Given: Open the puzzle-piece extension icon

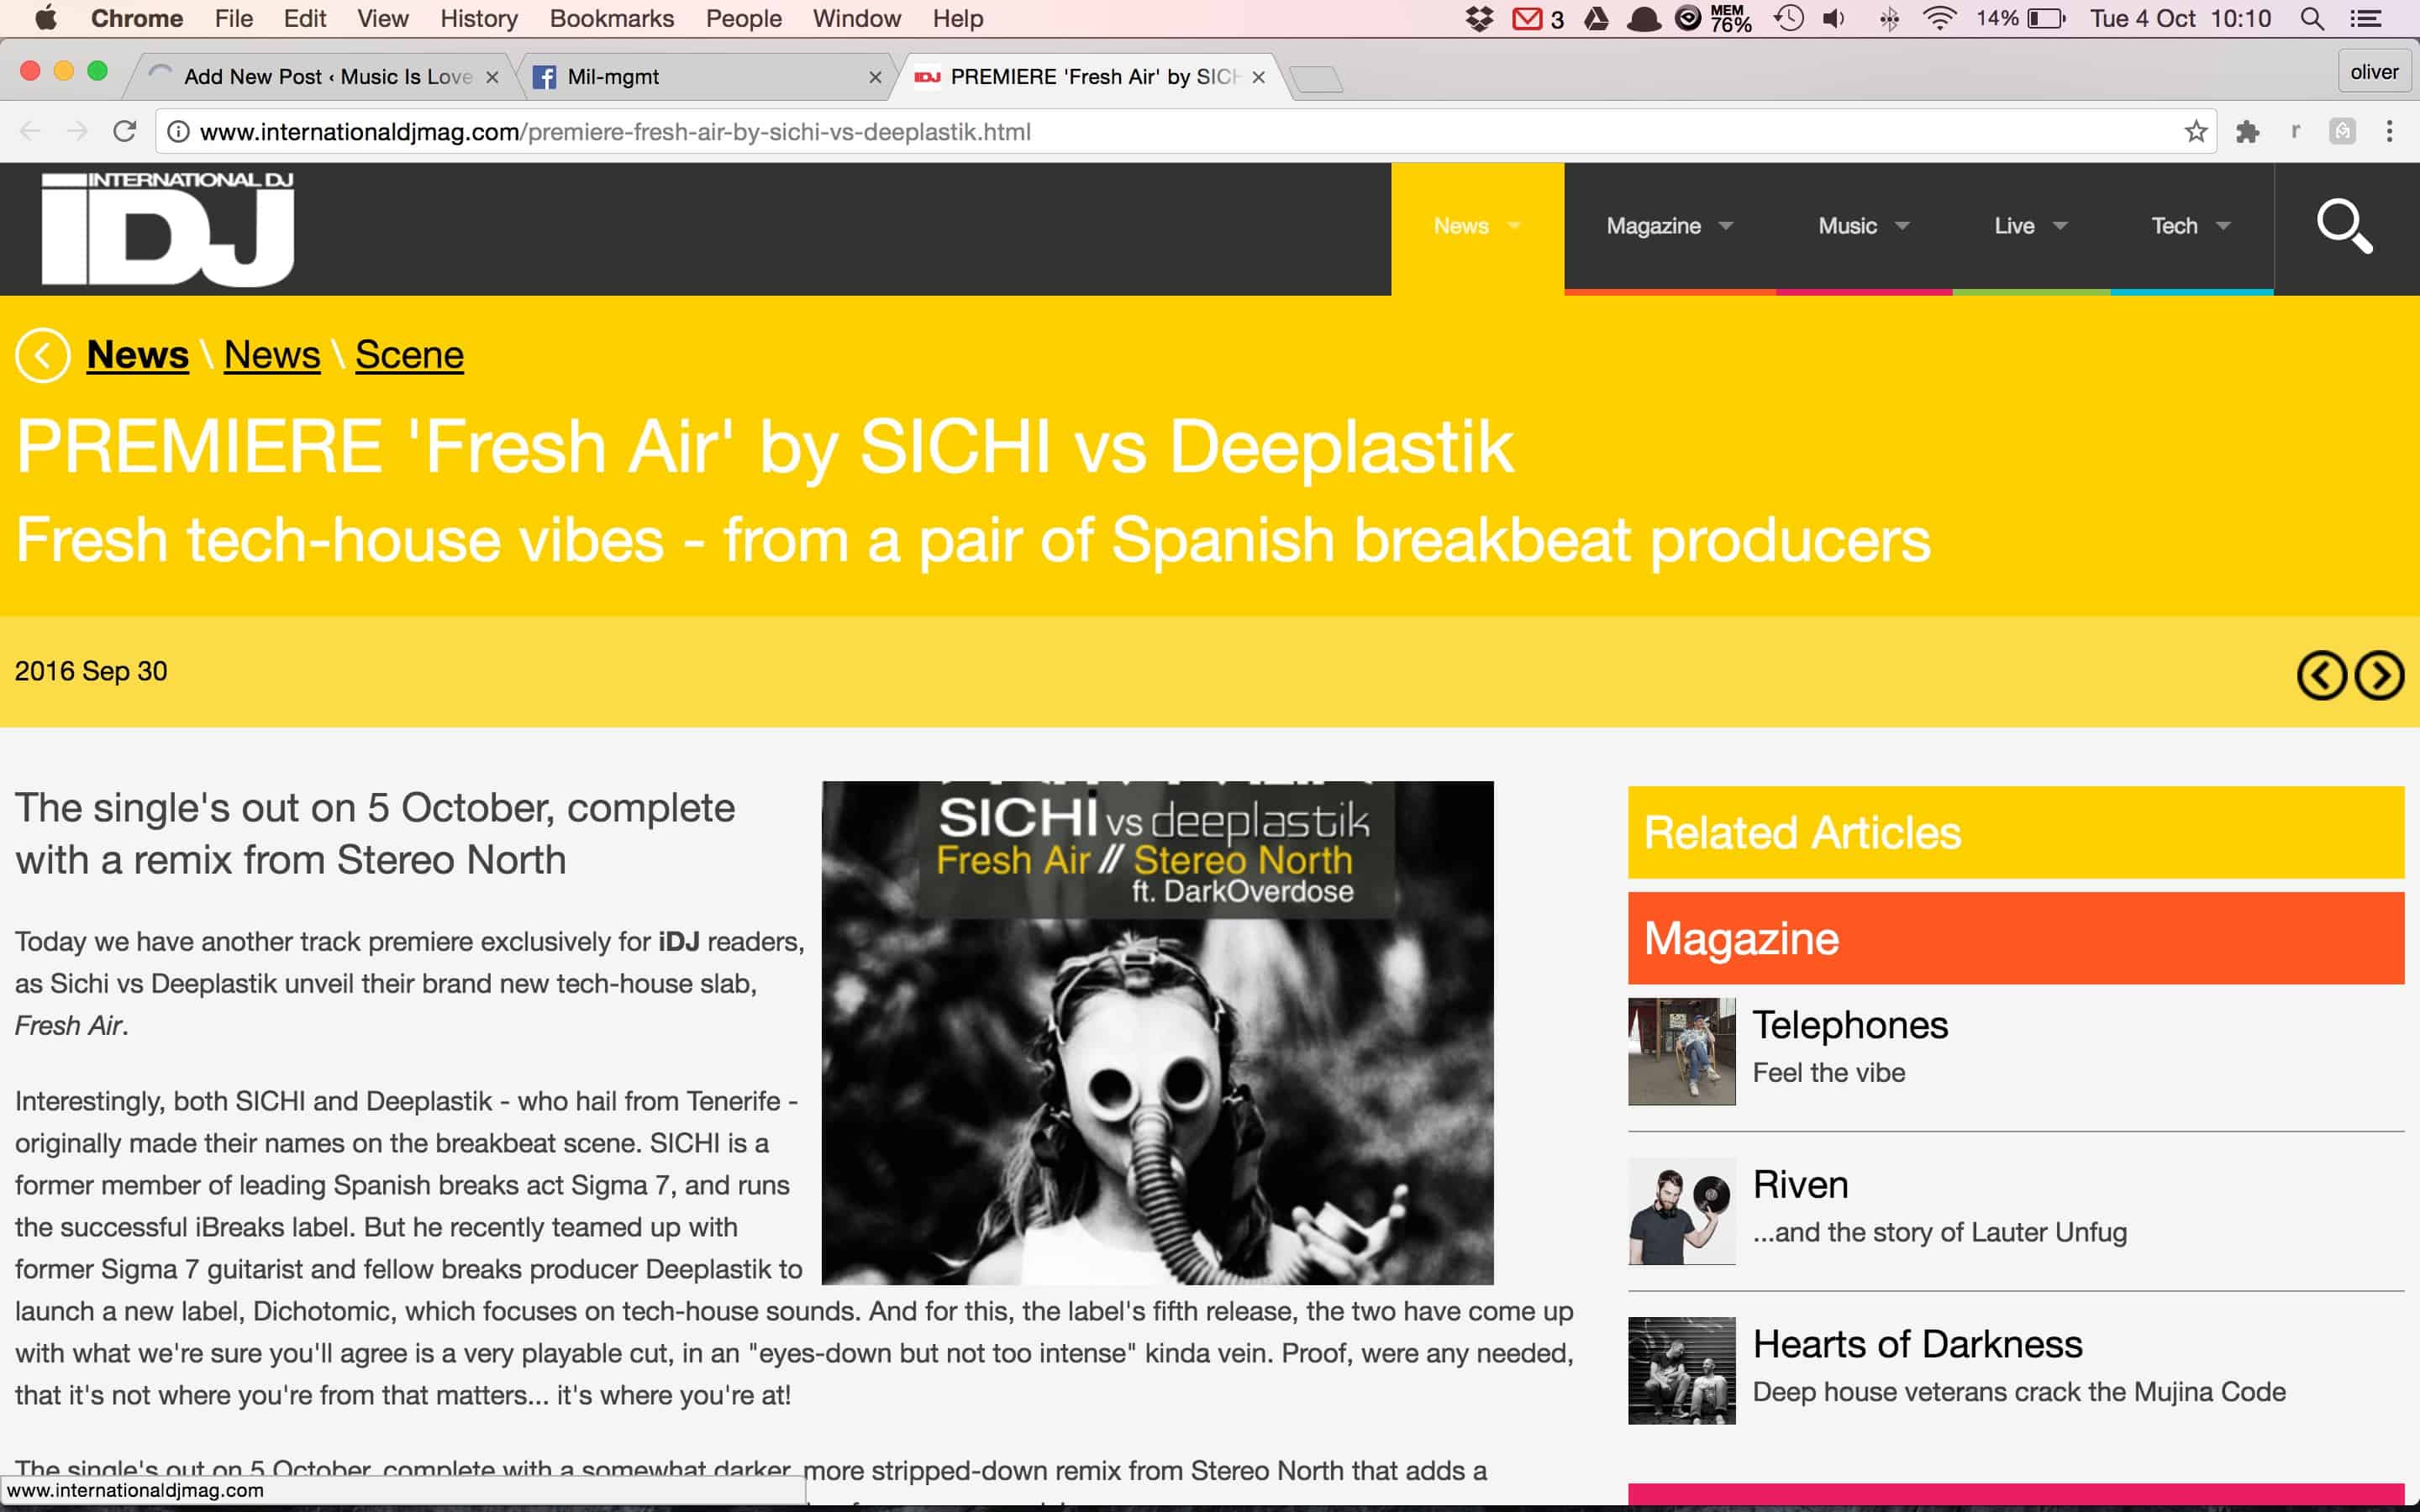Looking at the screenshot, I should (2247, 131).
